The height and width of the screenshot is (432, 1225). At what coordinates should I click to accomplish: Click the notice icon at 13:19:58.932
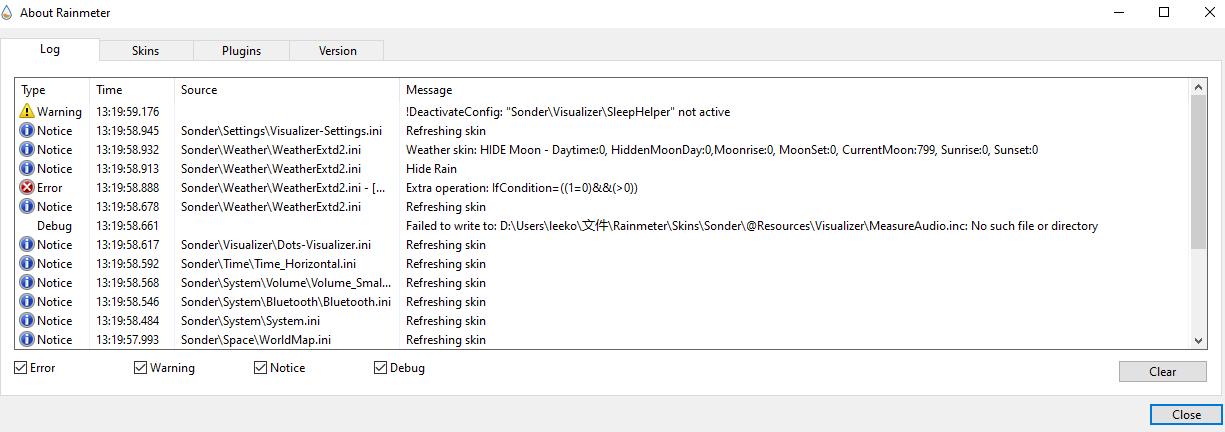pyautogui.click(x=27, y=149)
